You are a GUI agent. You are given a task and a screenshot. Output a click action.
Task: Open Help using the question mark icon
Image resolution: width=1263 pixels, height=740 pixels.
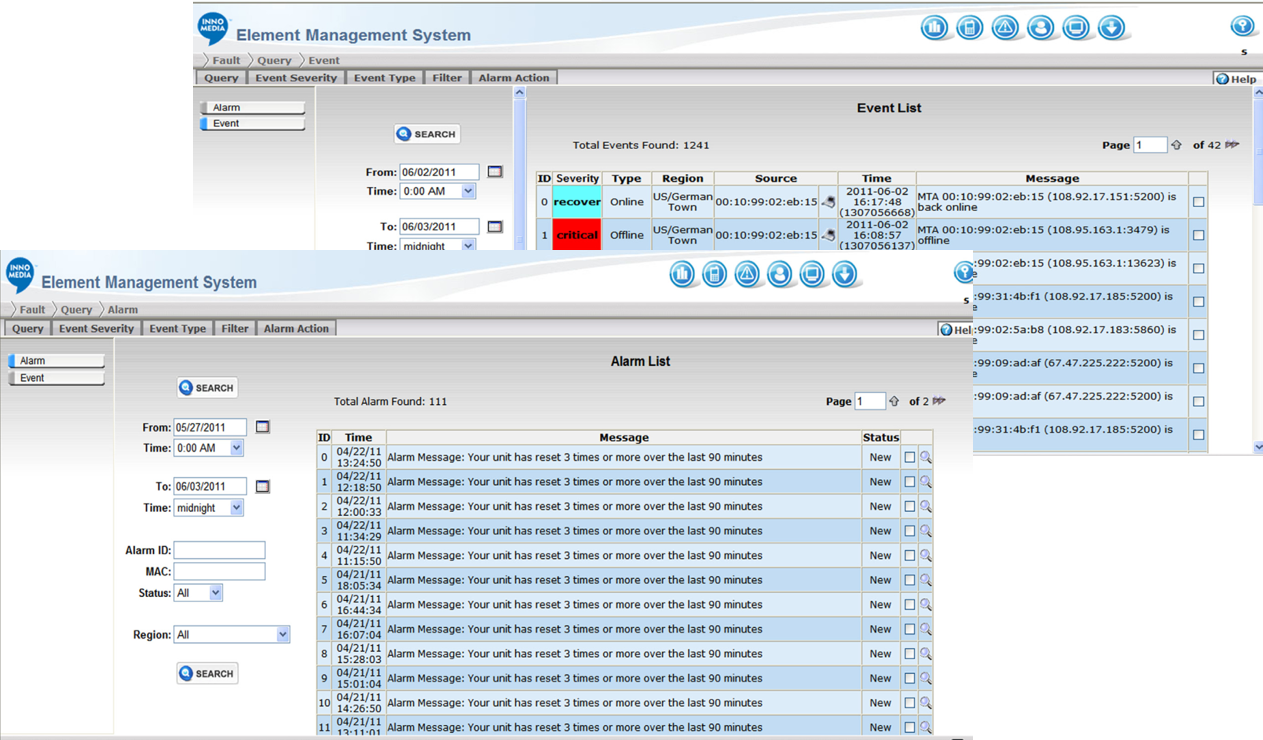pos(945,329)
